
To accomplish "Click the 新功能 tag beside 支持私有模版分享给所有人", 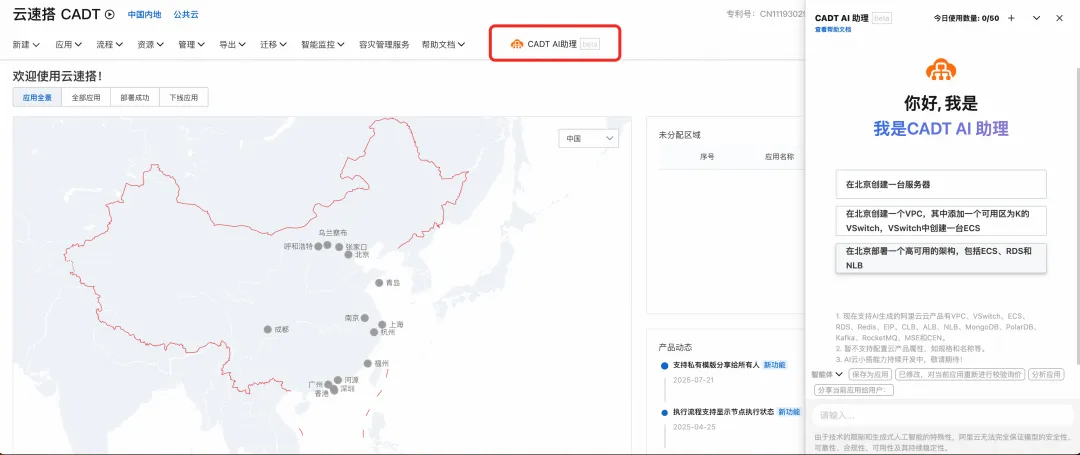I will (774, 365).
